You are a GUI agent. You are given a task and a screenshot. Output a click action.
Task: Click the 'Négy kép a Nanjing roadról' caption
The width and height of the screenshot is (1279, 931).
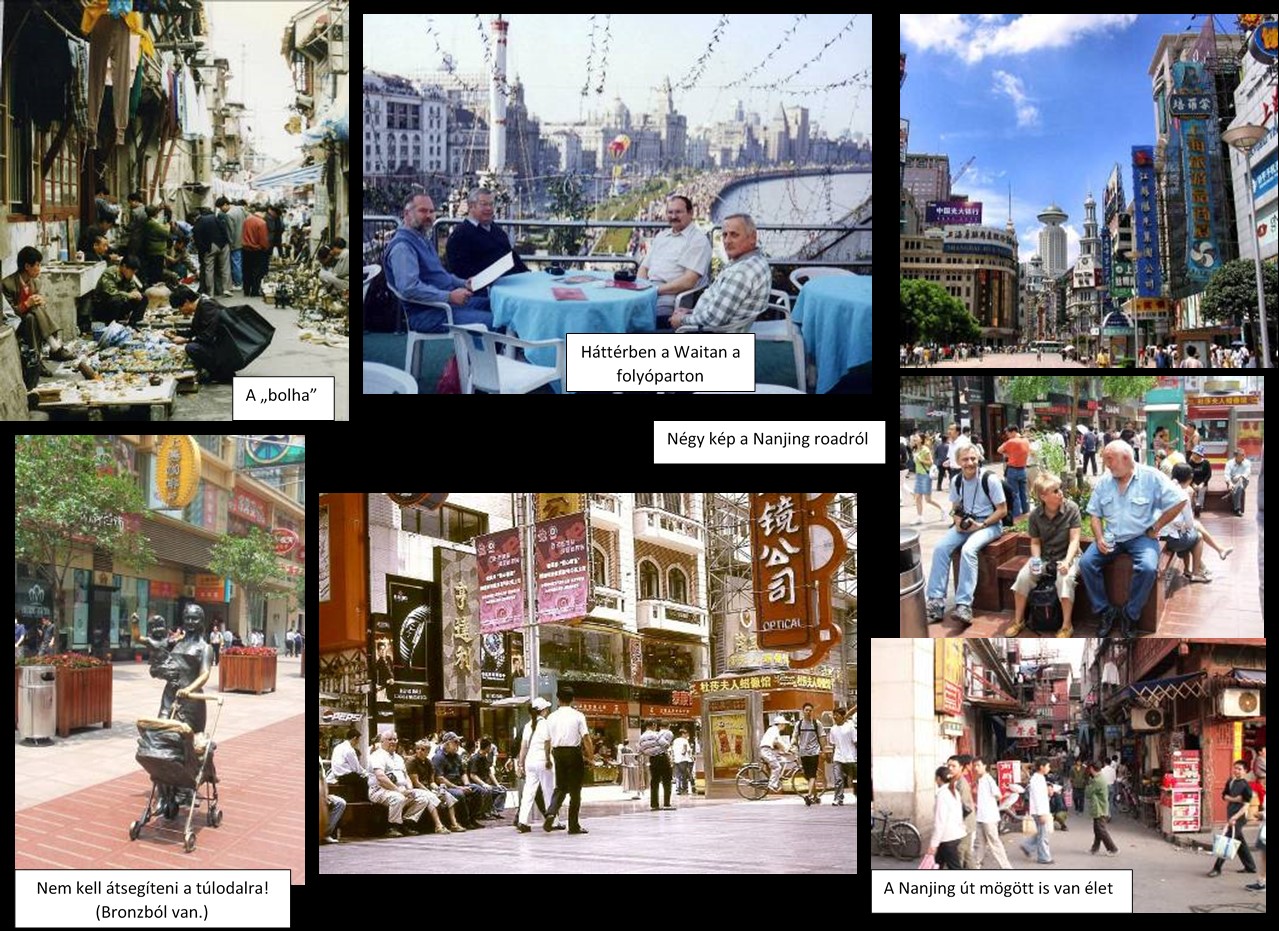point(769,442)
